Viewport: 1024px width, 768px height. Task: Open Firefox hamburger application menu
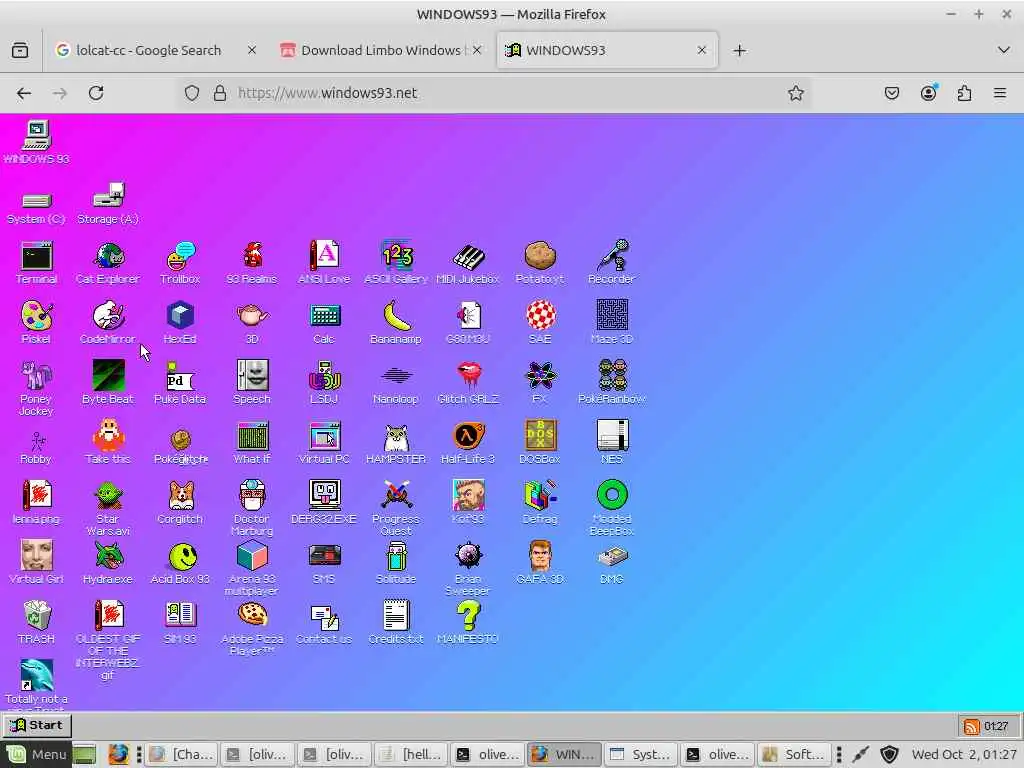[x=1000, y=93]
